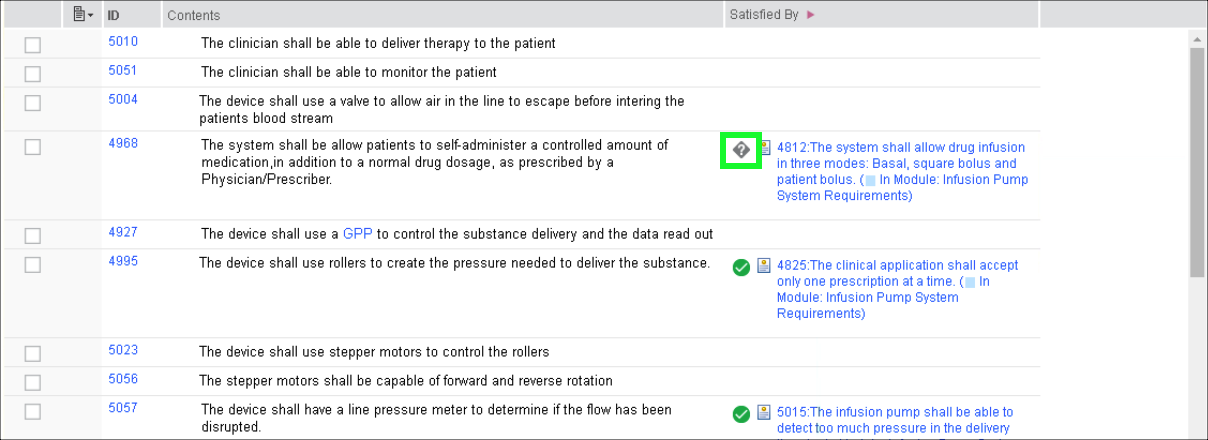This screenshot has width=1208, height=440.
Task: Sort by the ID column header
Action: coord(114,15)
